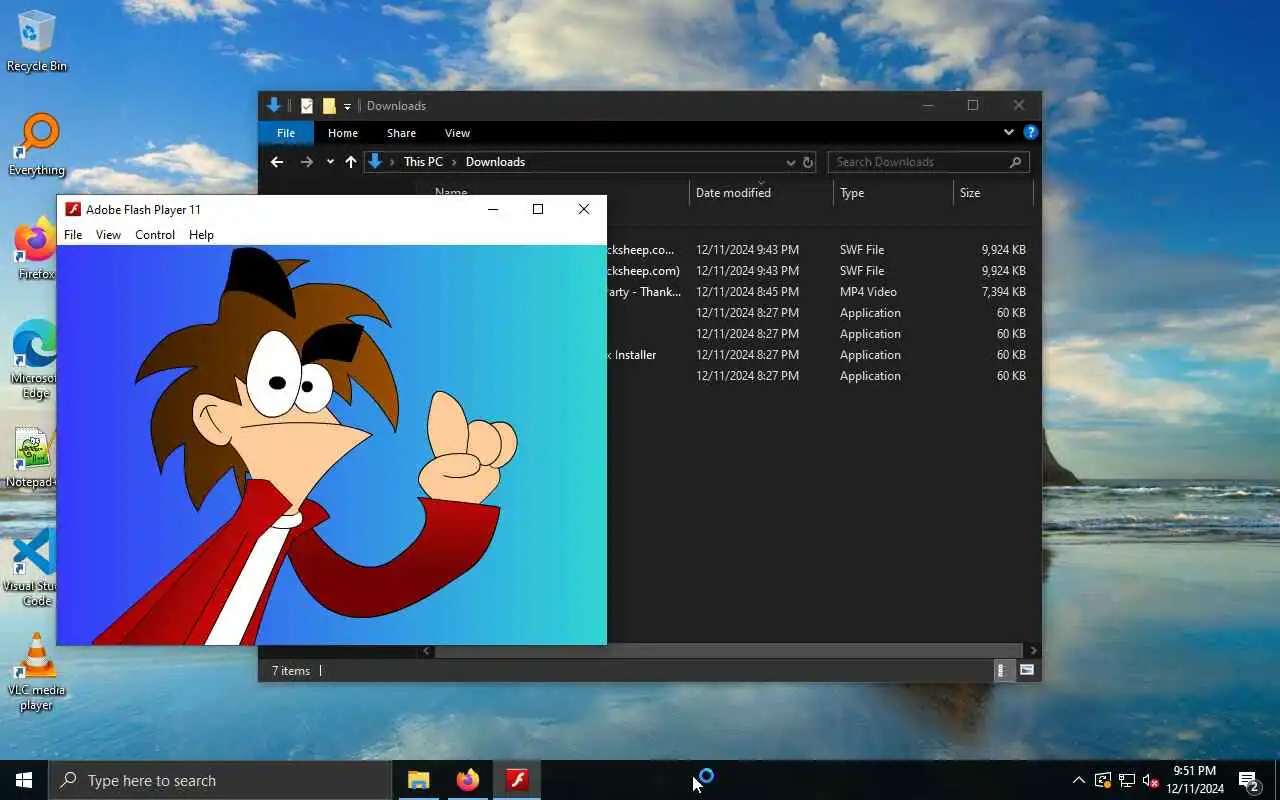
Task: Click the Flash Player taskbar icon
Action: click(517, 780)
